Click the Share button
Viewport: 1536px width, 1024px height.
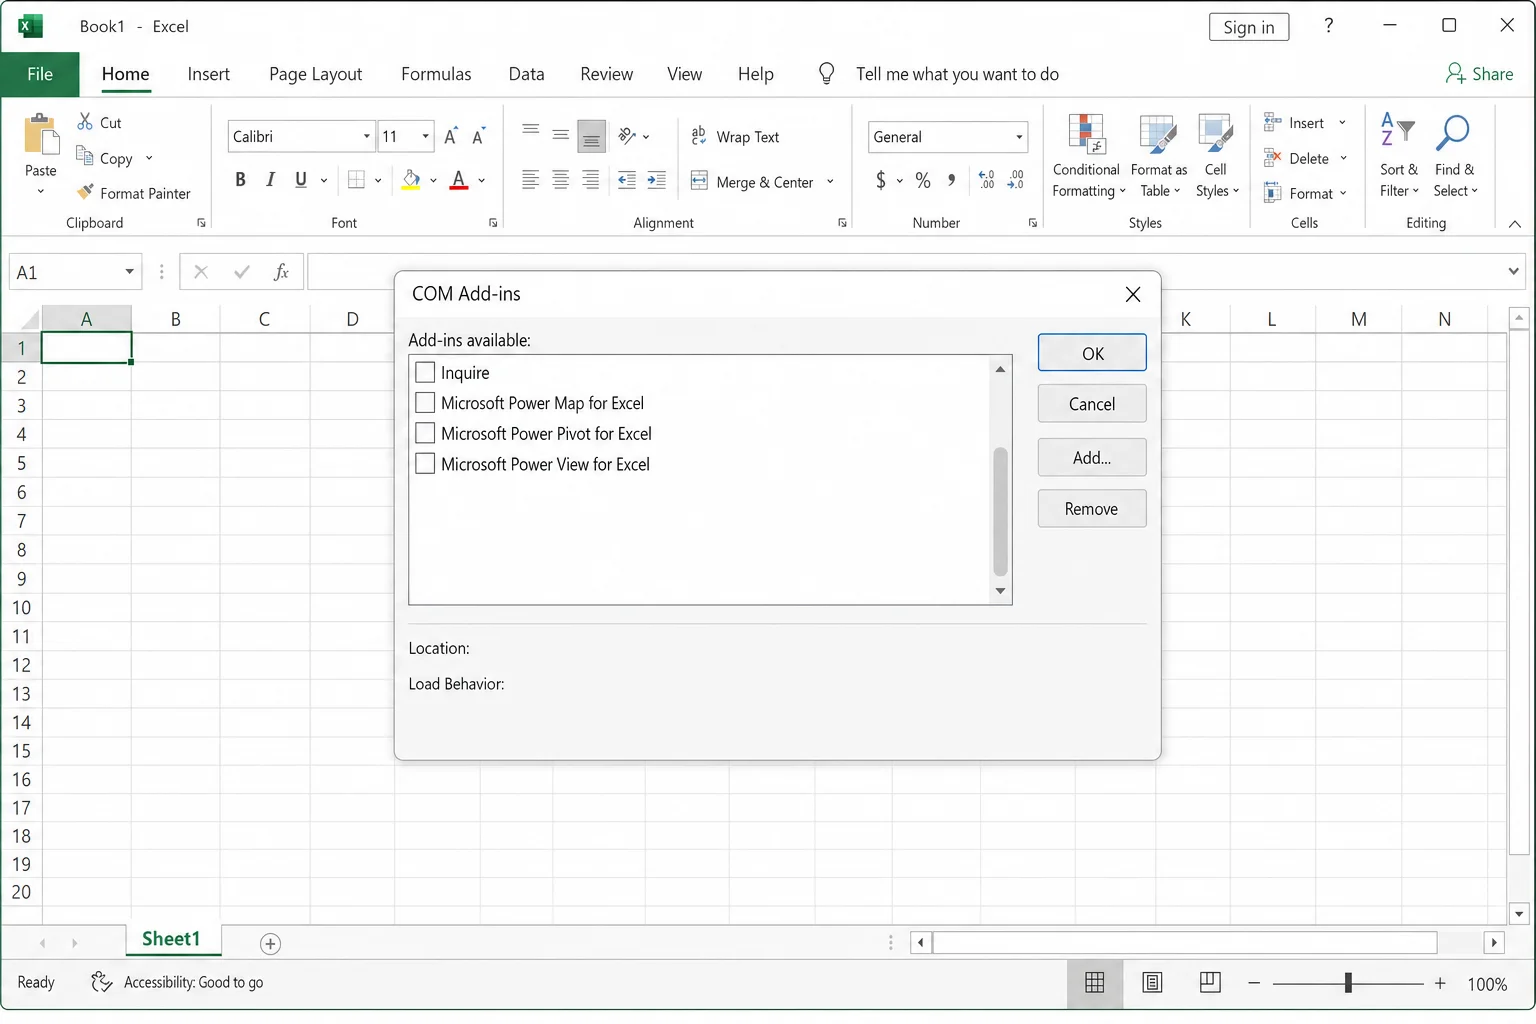(x=1479, y=74)
